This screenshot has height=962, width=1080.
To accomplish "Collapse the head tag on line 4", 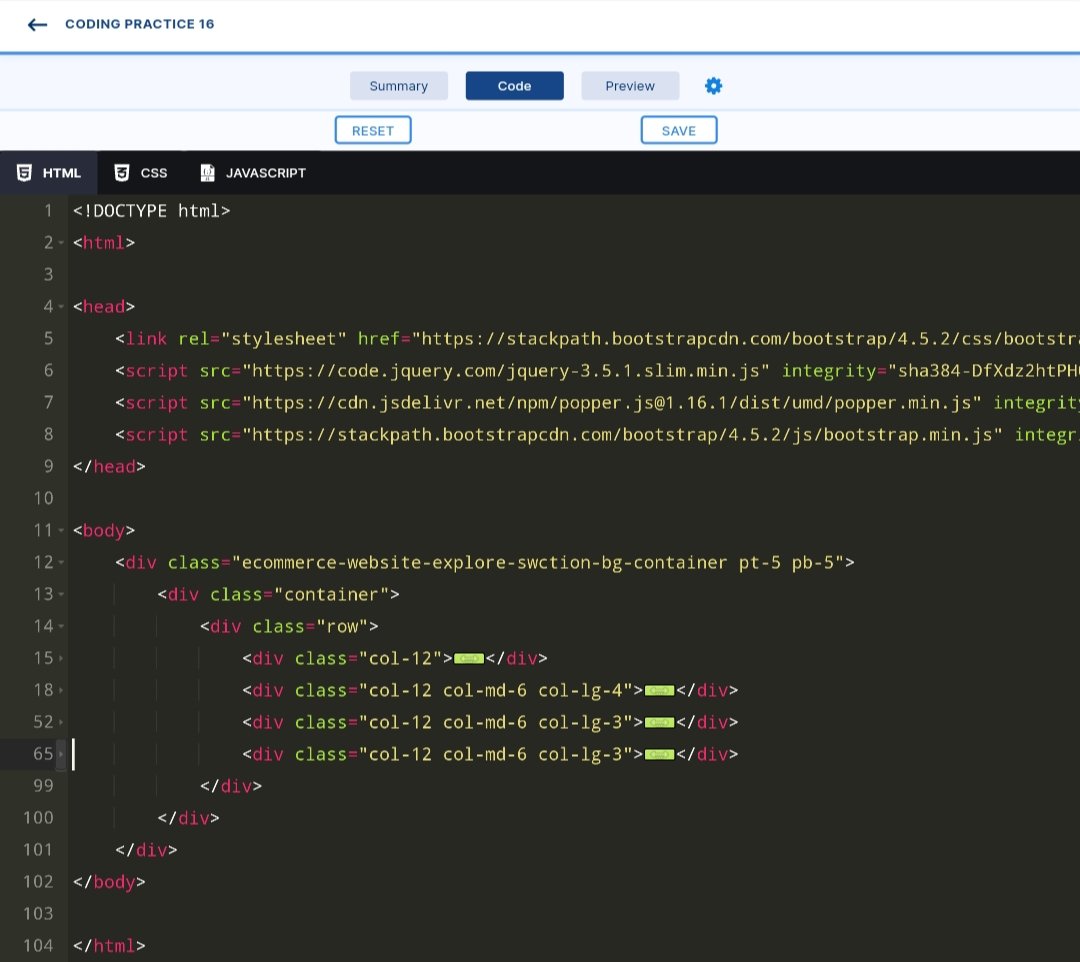I will [61, 306].
